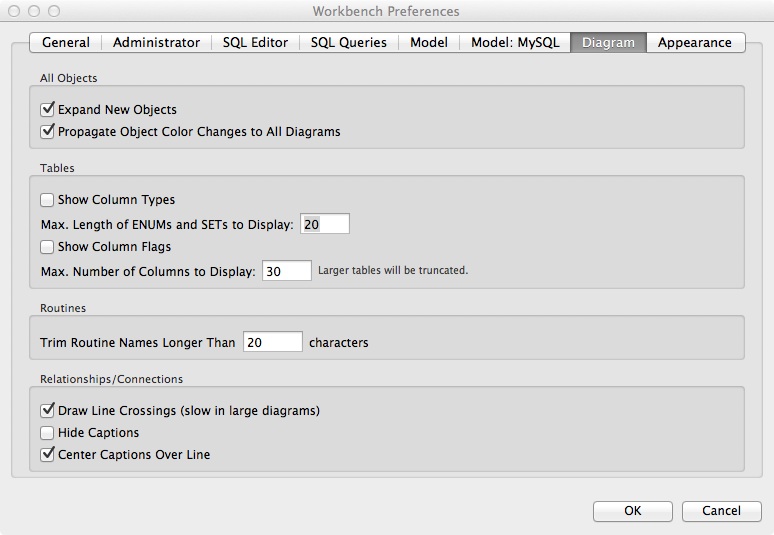Click the 'Relationships/Connections' section heading

(x=112, y=379)
